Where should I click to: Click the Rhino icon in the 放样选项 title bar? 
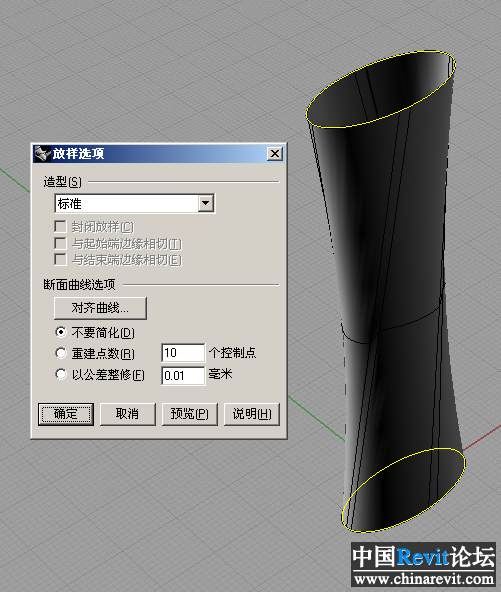[x=42, y=154]
